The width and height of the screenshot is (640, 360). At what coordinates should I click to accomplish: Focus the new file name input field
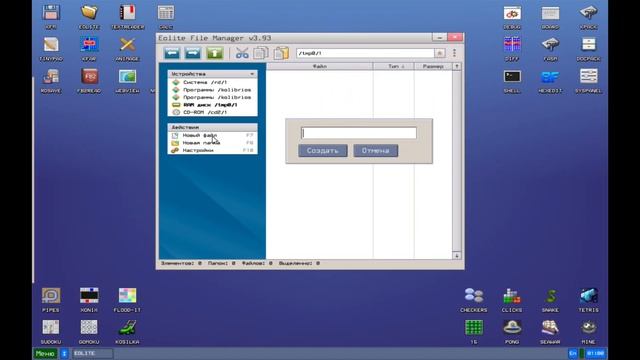[x=359, y=133]
